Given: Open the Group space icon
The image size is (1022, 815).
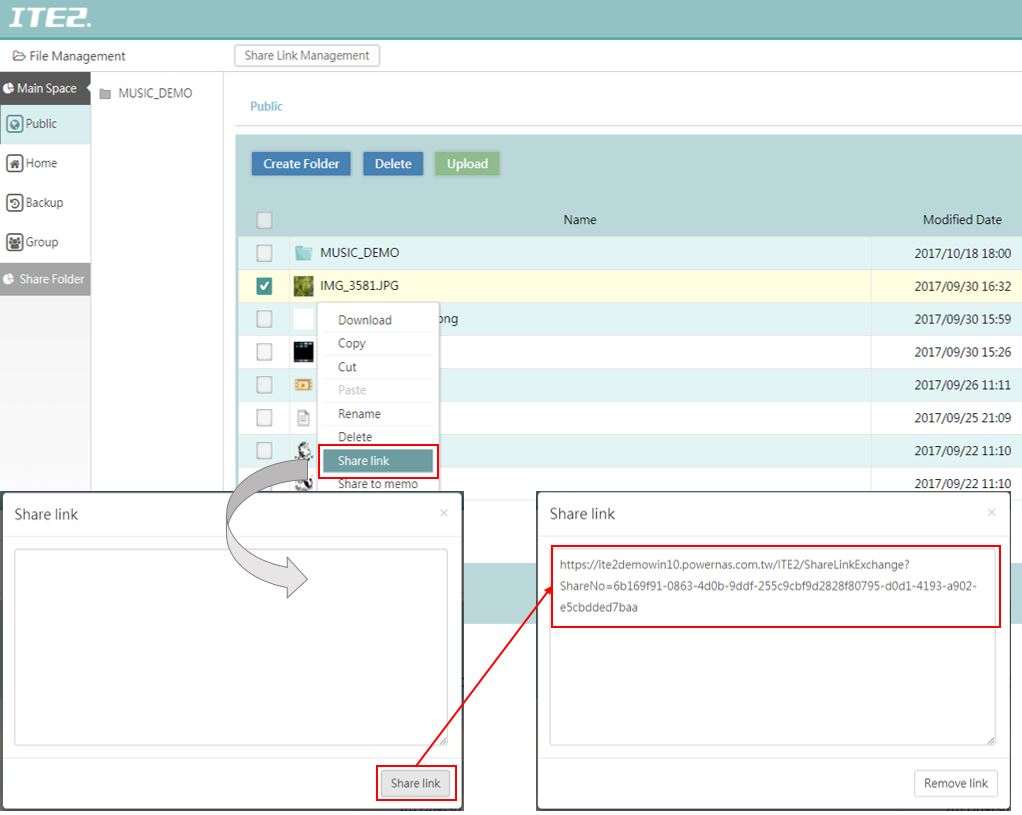Looking at the screenshot, I should coord(15,242).
